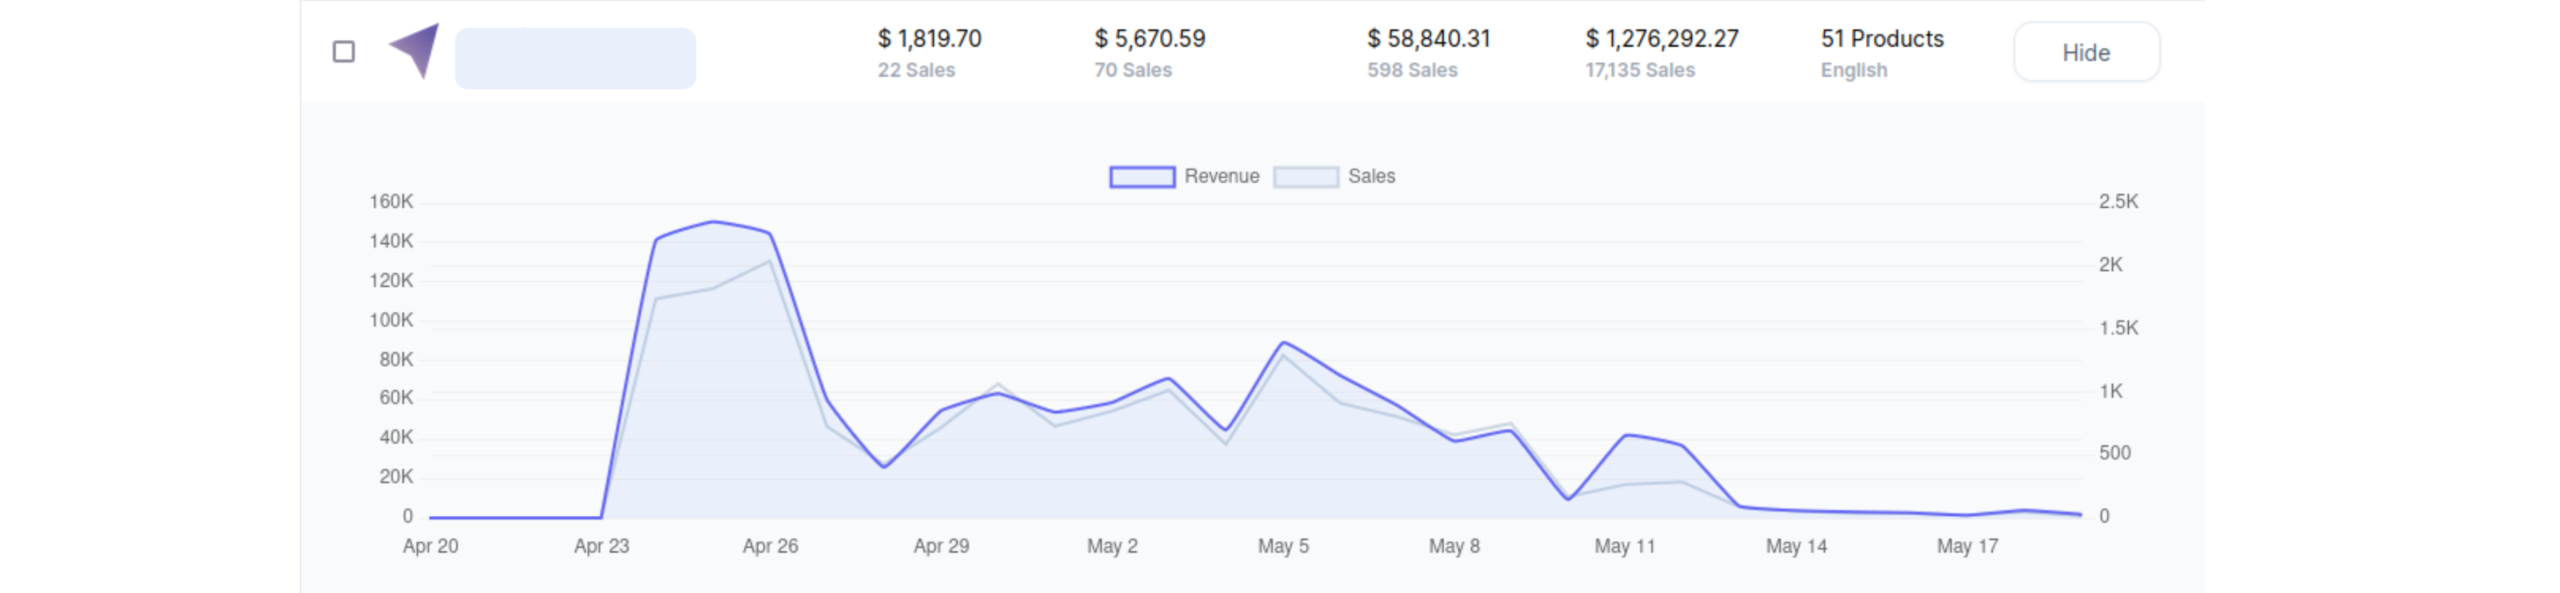Click the Apr 26 x-axis date label
This screenshot has height=593, width=2560.
pyautogui.click(x=770, y=546)
